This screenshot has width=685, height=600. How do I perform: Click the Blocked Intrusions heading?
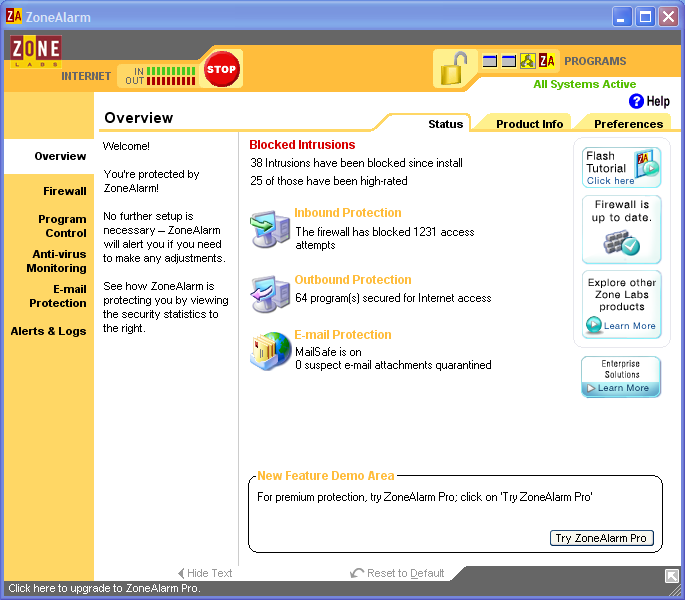[x=302, y=145]
